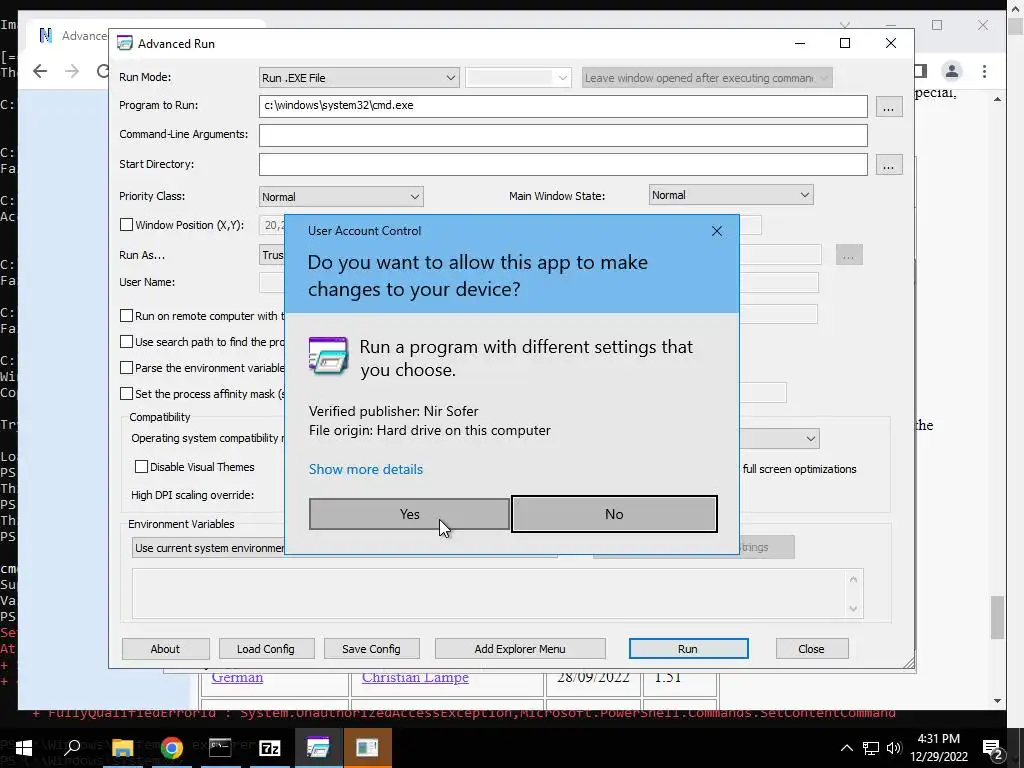
Task: Click the Add Explorer Menu button
Action: pyautogui.click(x=520, y=649)
